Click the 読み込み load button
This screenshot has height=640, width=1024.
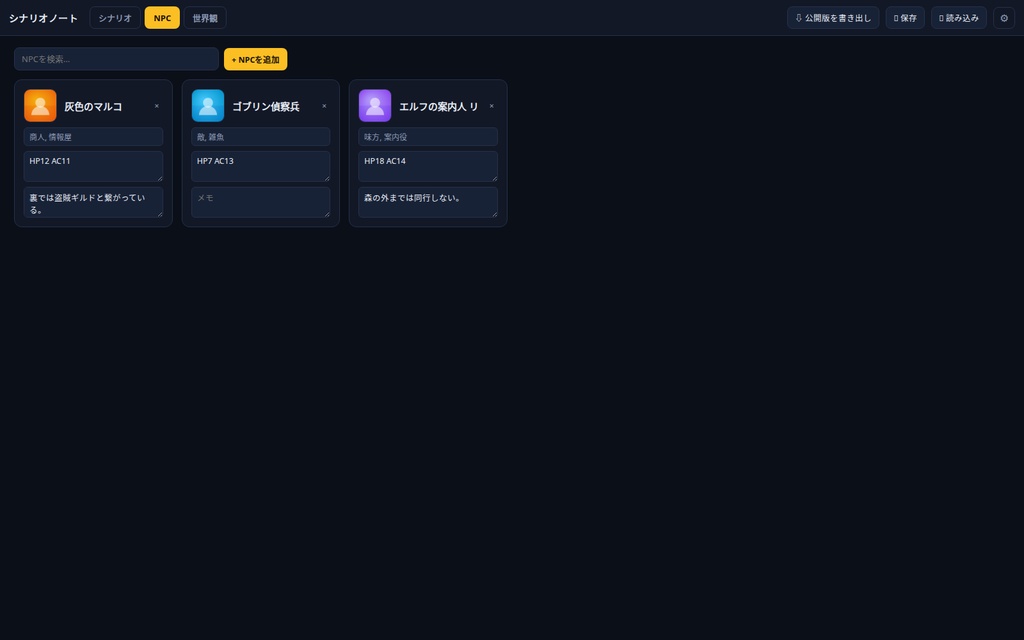coord(959,18)
